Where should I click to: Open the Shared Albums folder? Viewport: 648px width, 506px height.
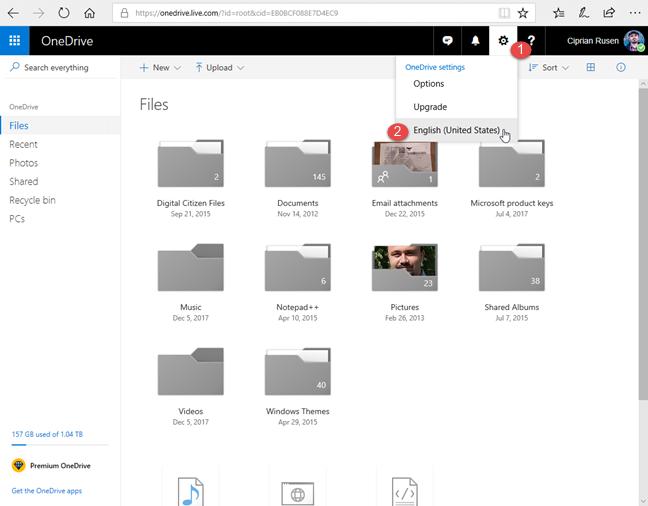pos(512,267)
